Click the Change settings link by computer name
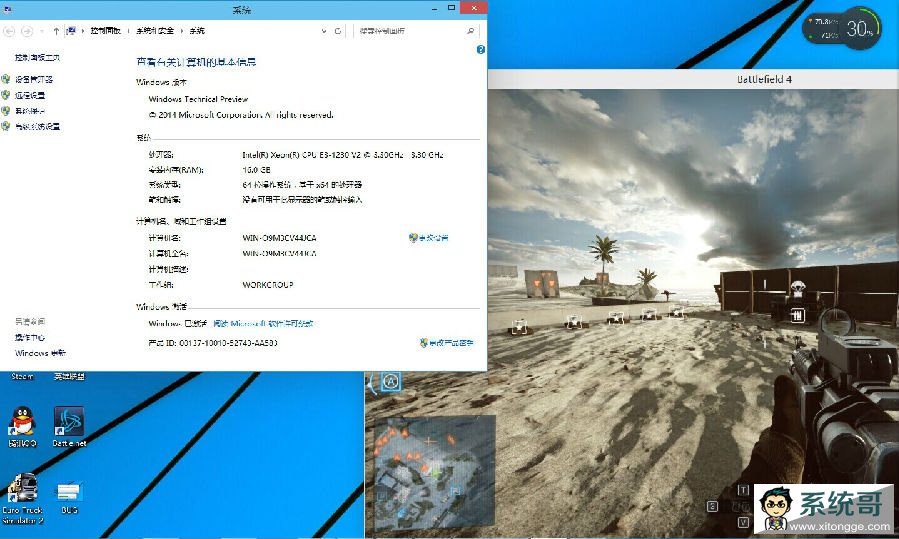The height and width of the screenshot is (539, 899). point(429,238)
